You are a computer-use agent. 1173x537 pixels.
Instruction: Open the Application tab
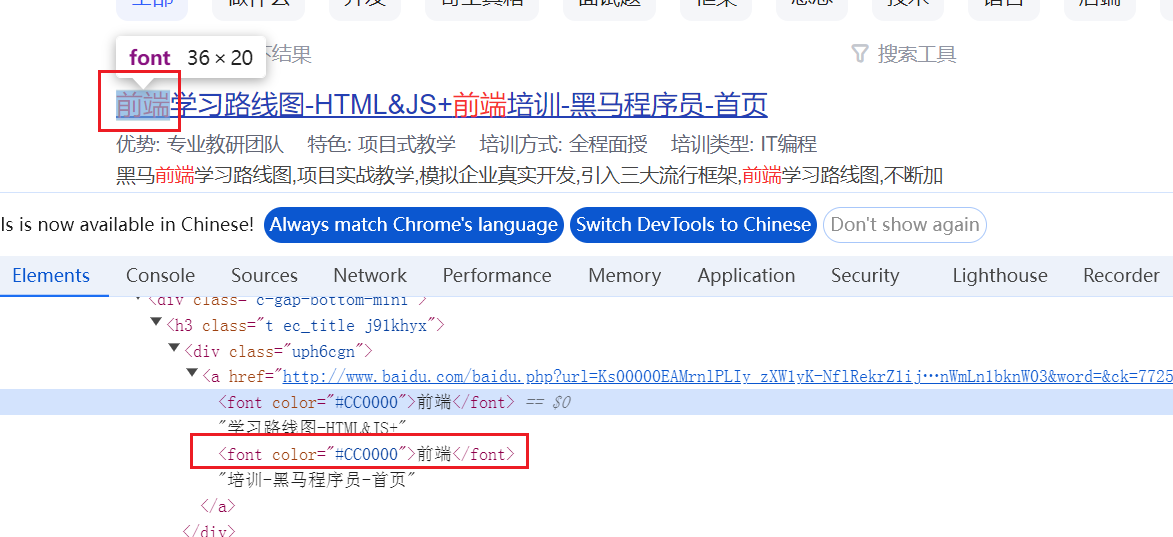click(x=746, y=276)
